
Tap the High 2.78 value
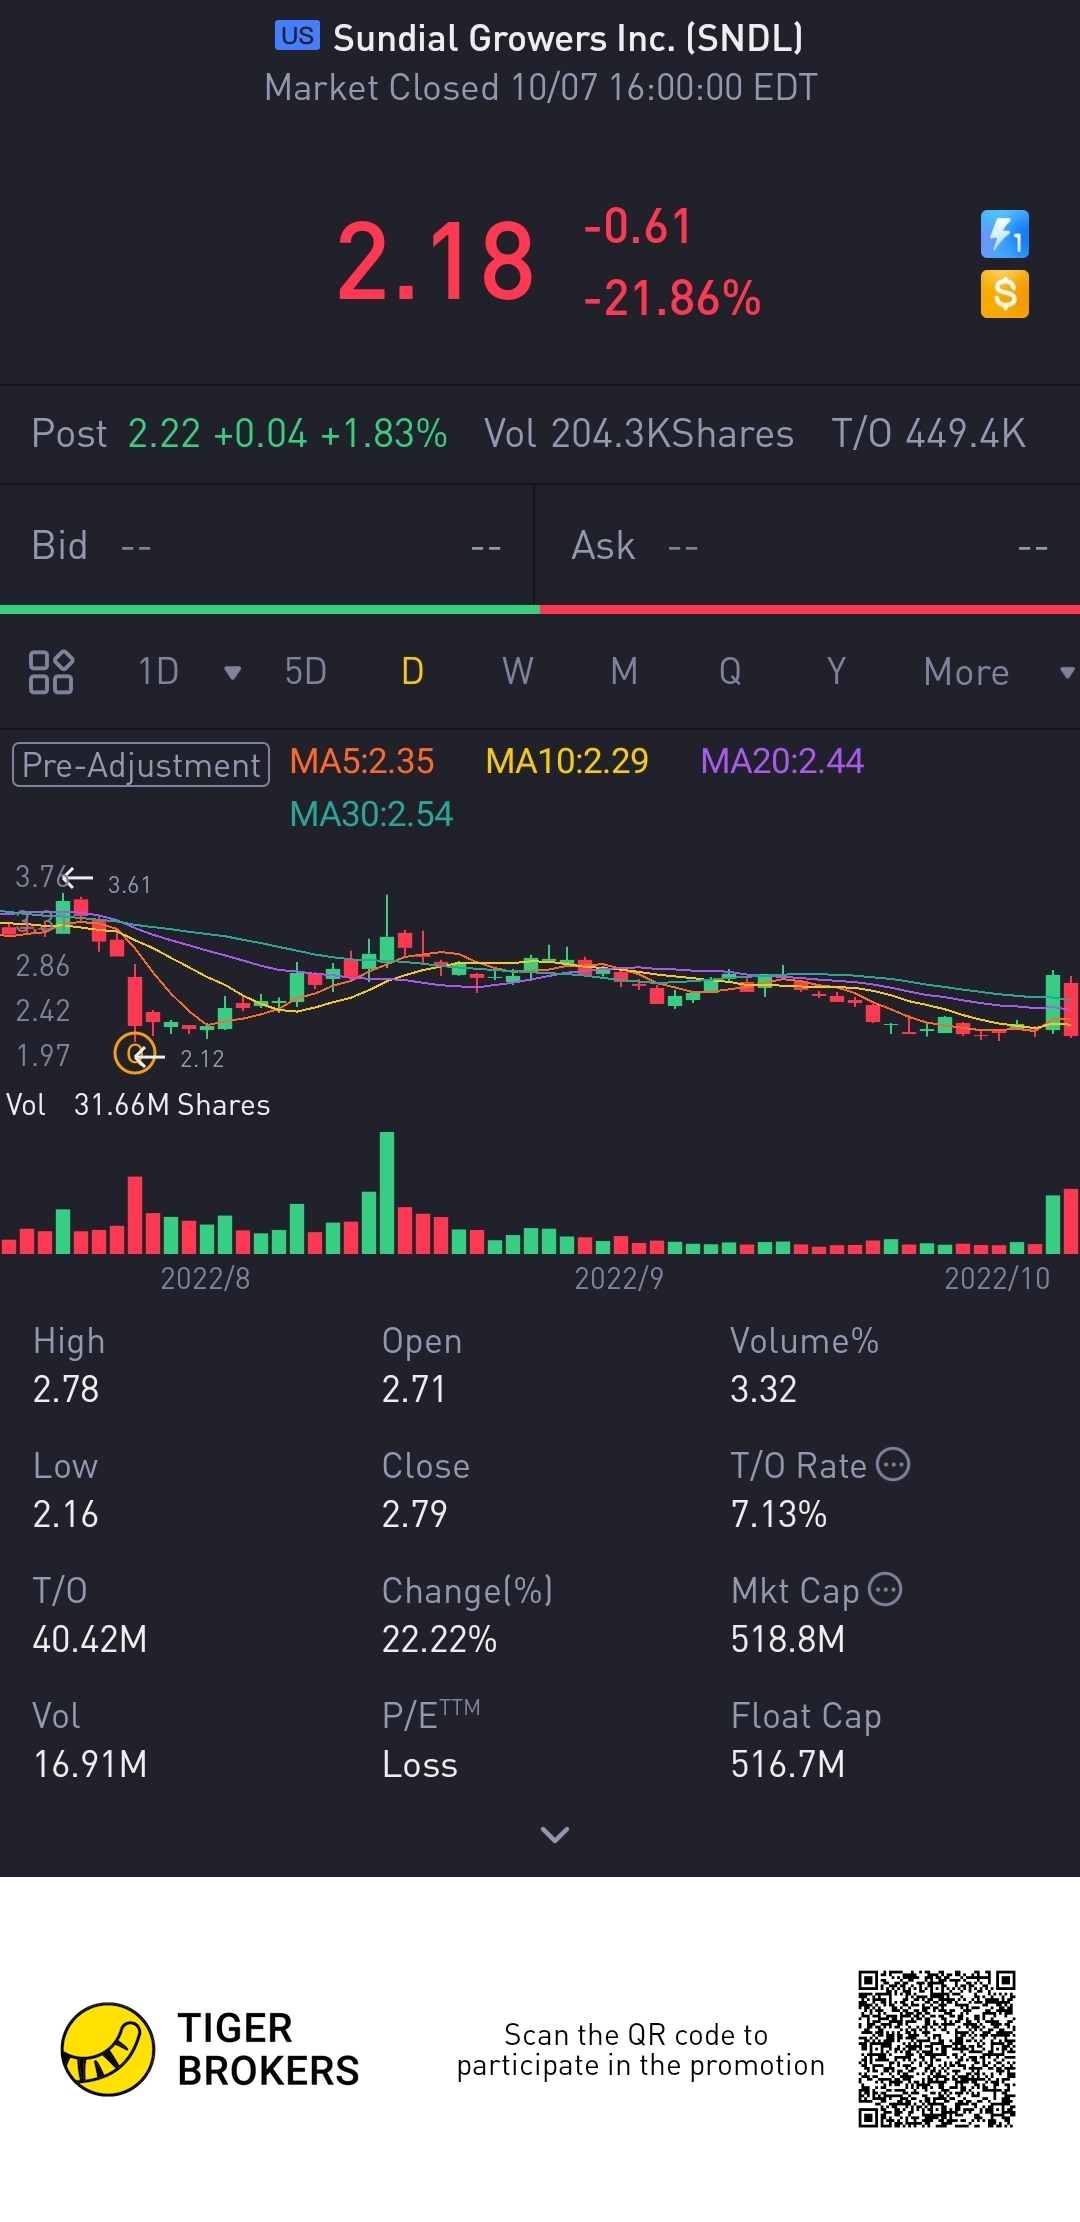pos(66,1389)
